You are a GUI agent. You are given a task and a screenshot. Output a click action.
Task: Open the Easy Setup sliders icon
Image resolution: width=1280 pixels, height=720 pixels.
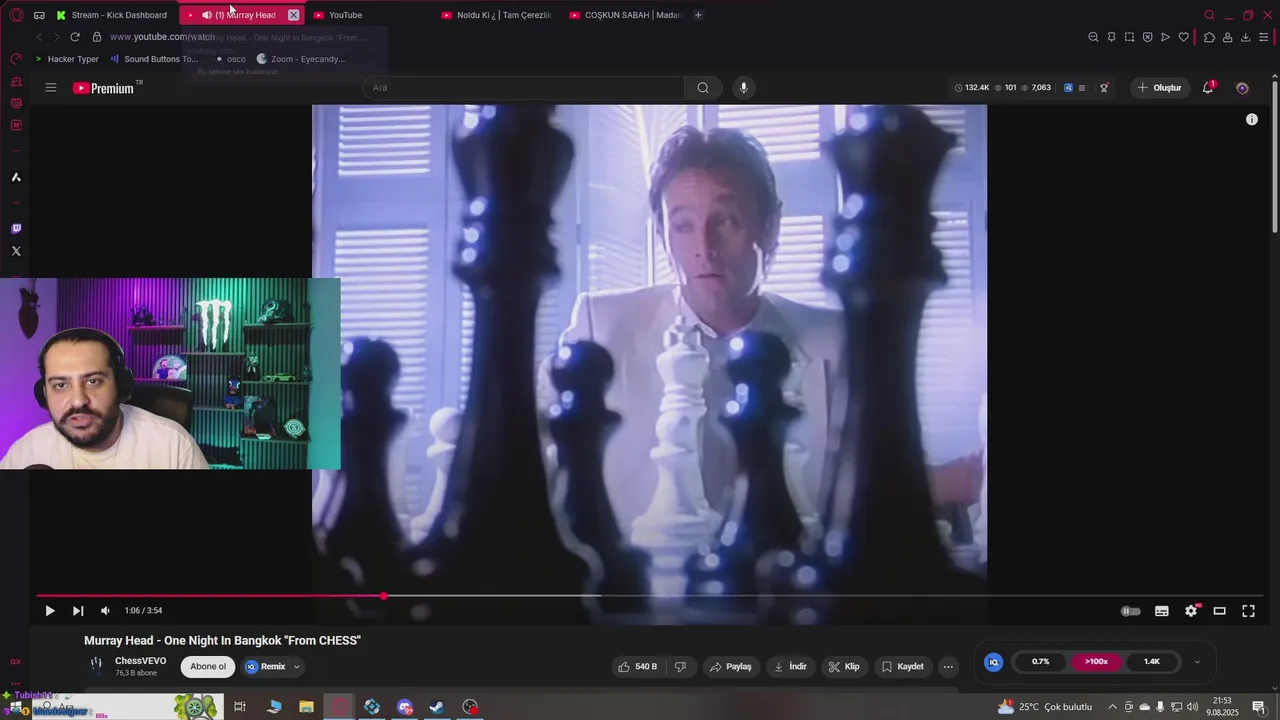pos(1264,37)
